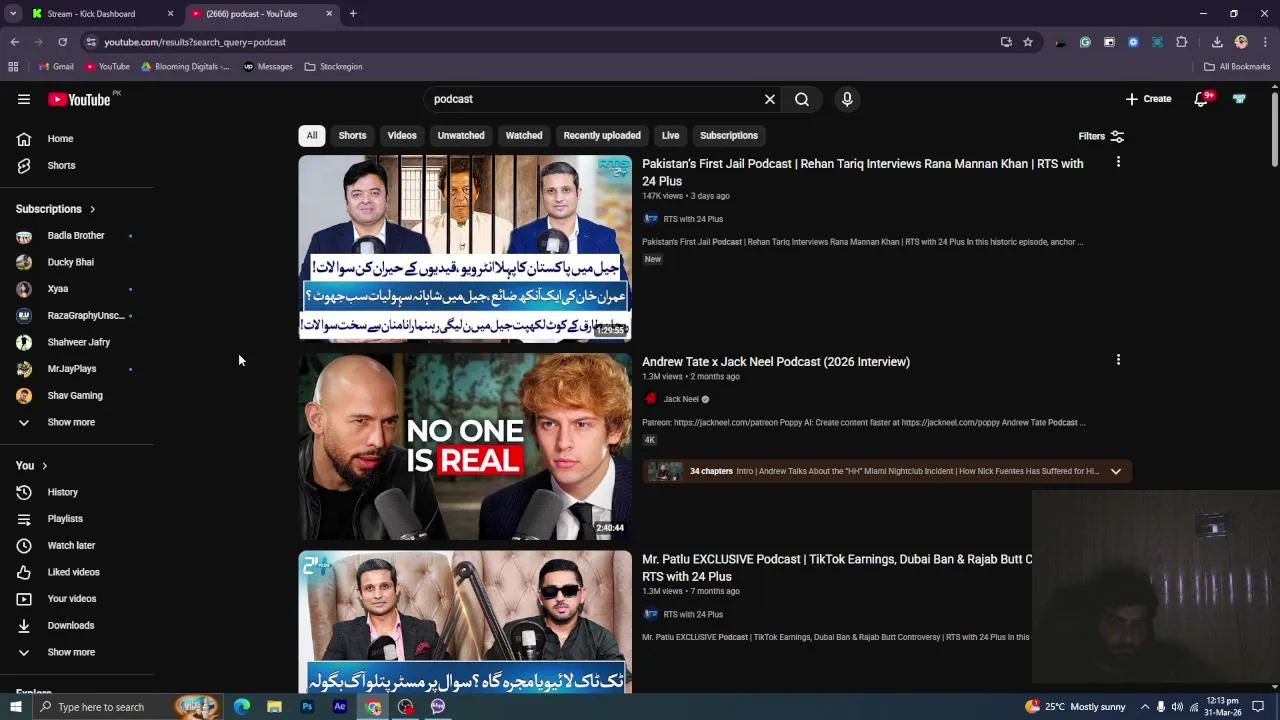The image size is (1280, 720).
Task: Open the Stockregion bookmark folder
Action: coord(333,67)
